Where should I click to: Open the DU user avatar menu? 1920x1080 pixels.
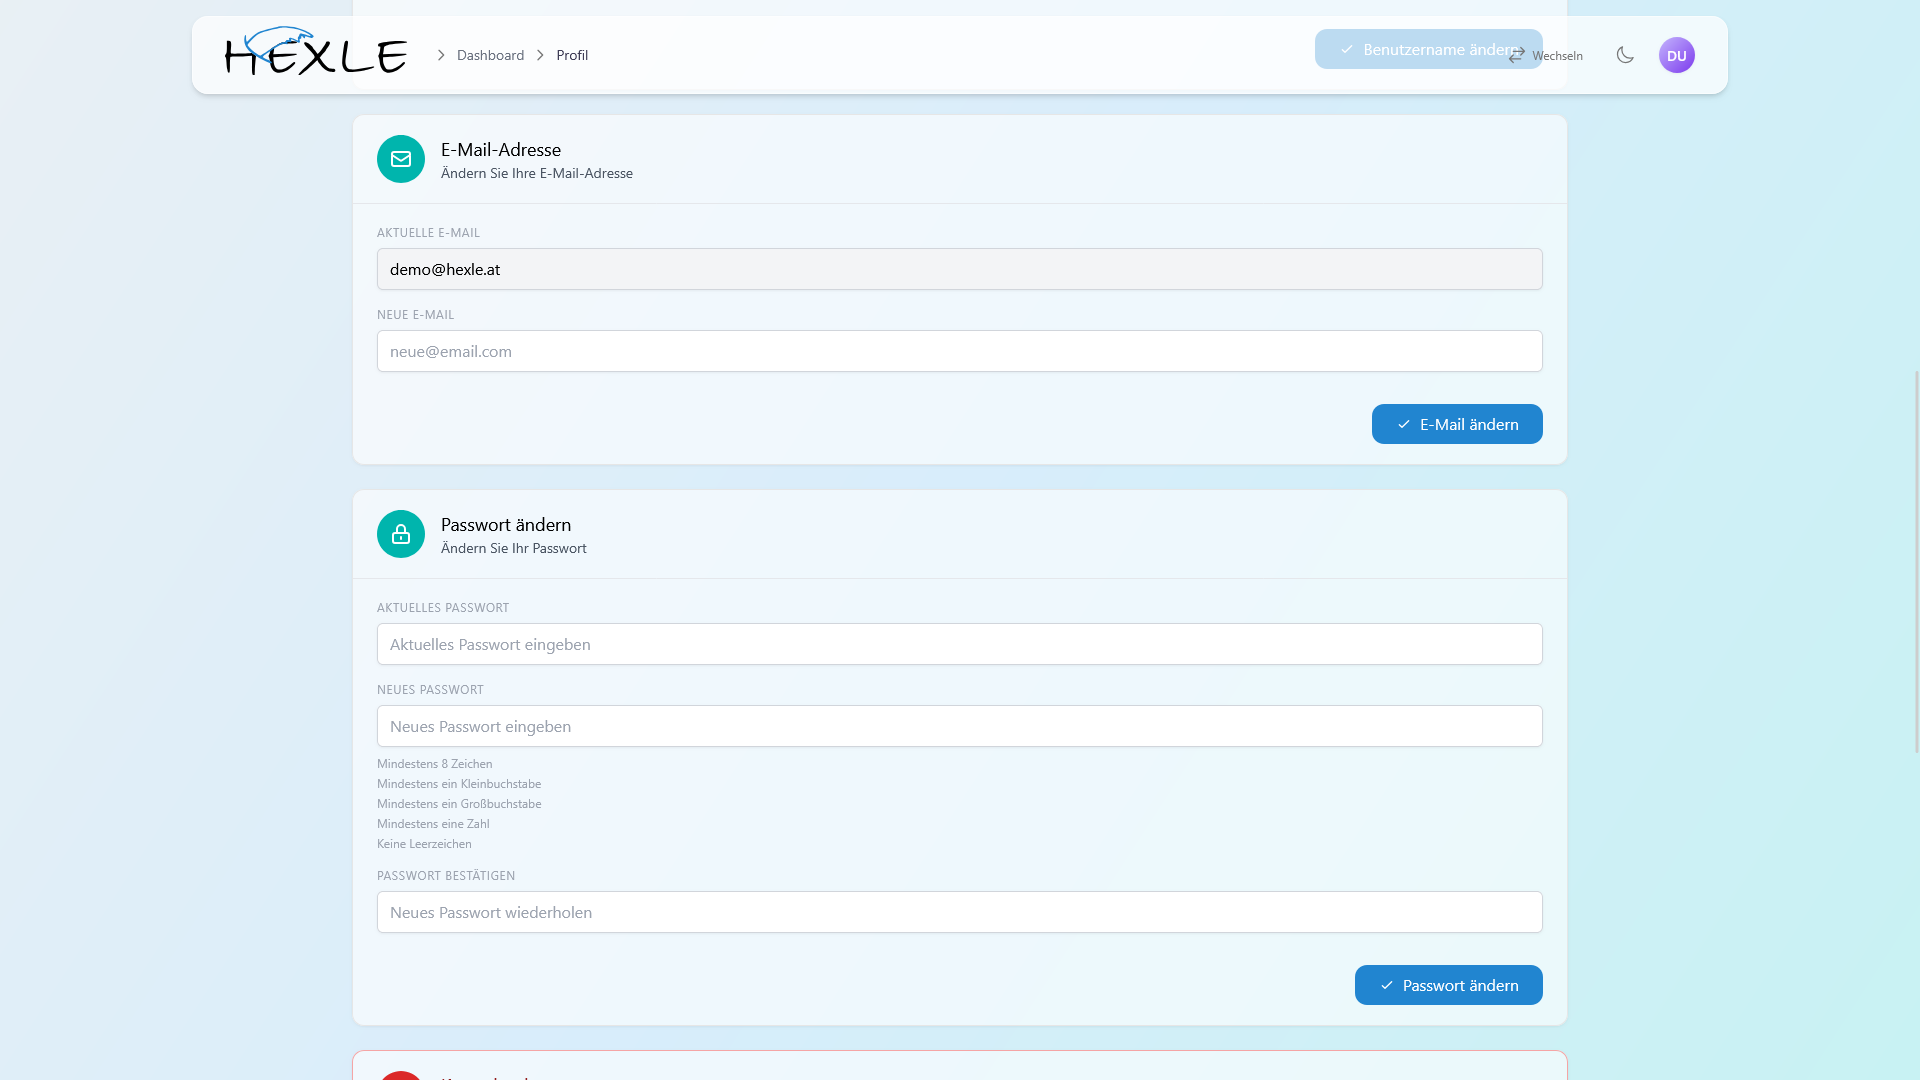tap(1677, 55)
